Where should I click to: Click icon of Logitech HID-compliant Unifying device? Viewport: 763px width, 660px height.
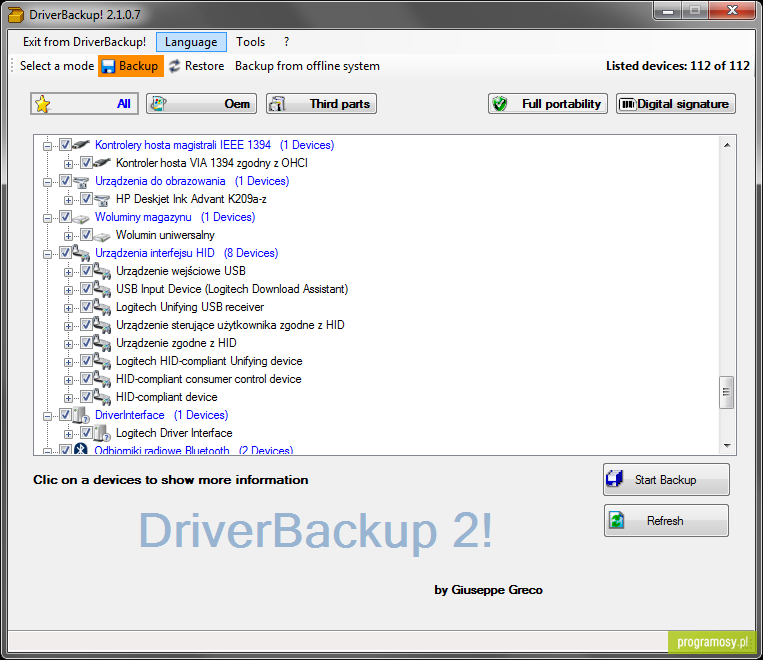(x=102, y=361)
